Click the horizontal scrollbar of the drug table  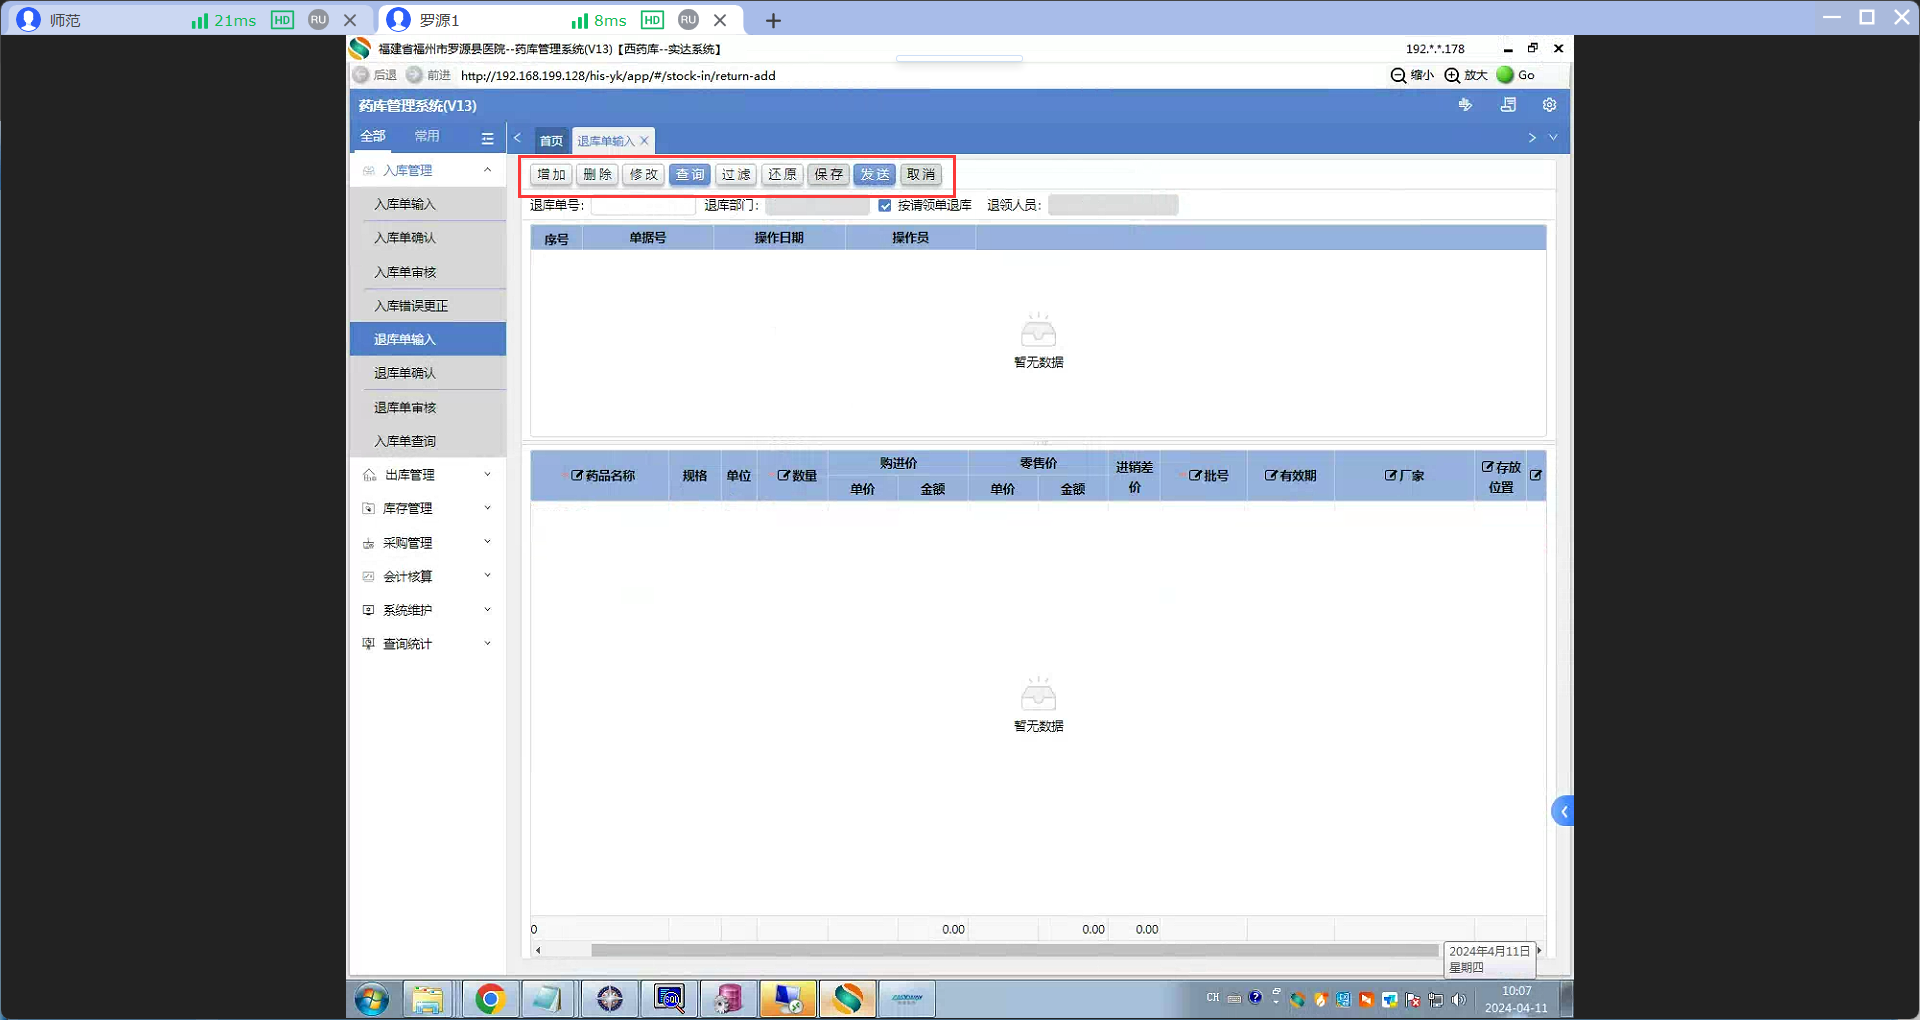(1015, 950)
